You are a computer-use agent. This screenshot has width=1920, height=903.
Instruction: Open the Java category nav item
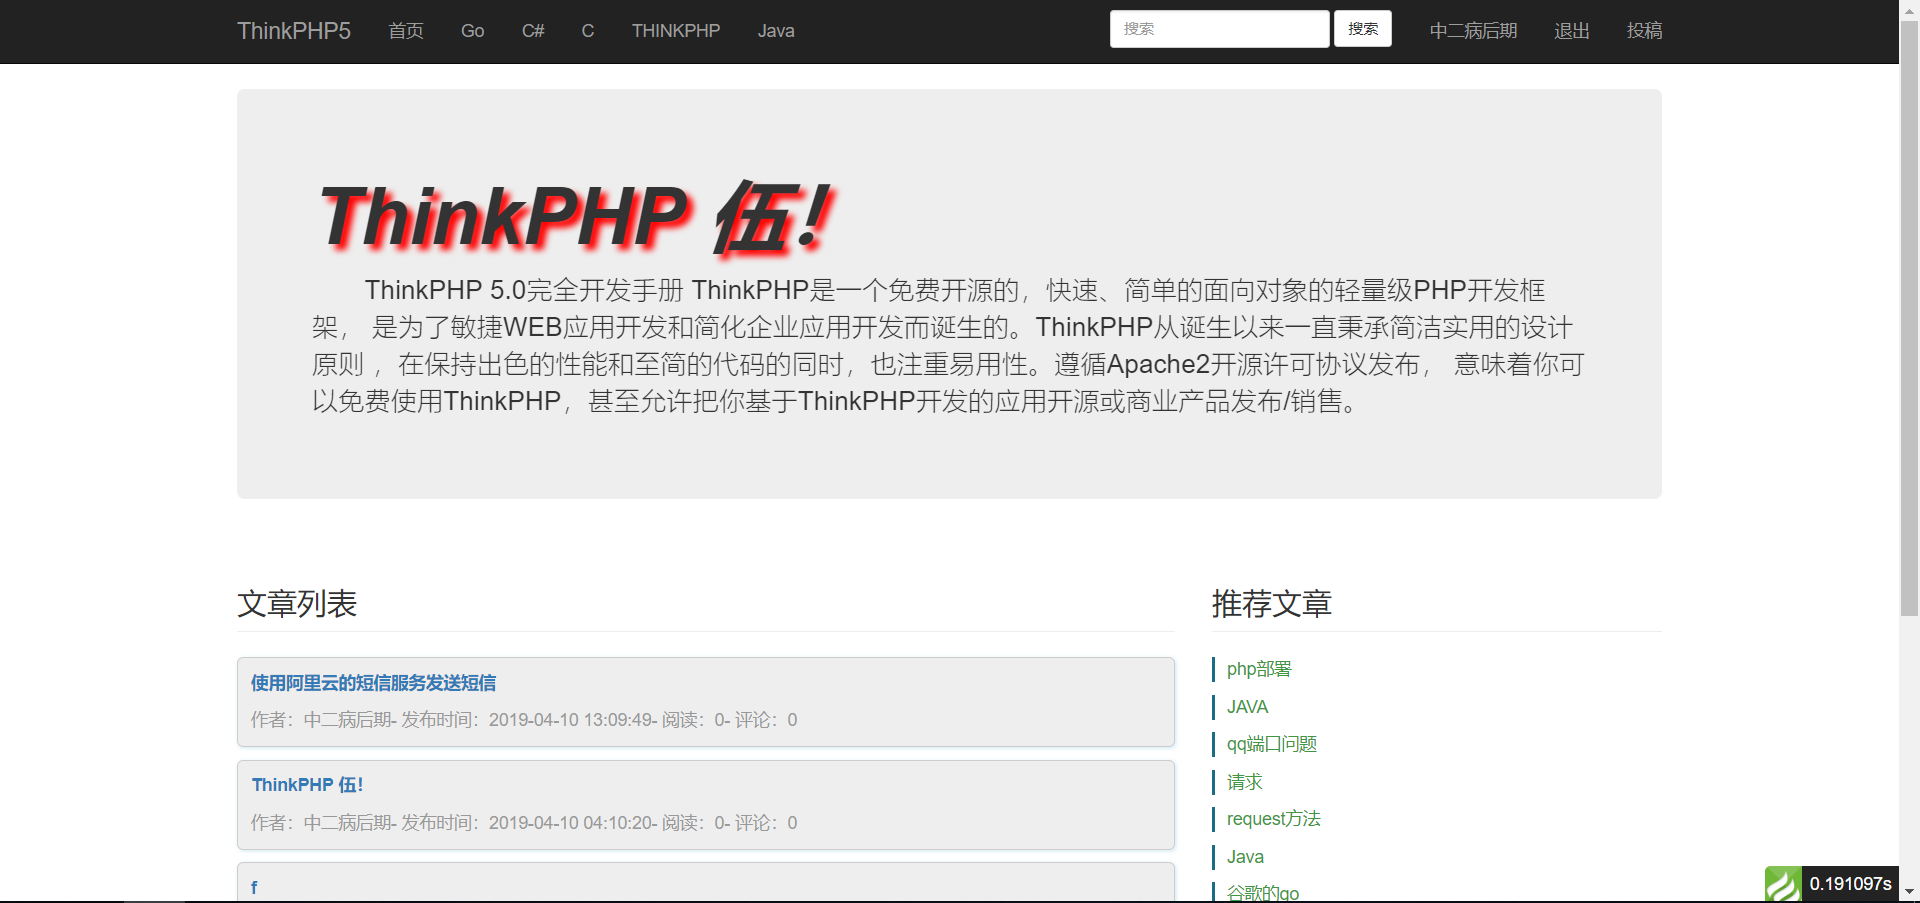tap(776, 31)
